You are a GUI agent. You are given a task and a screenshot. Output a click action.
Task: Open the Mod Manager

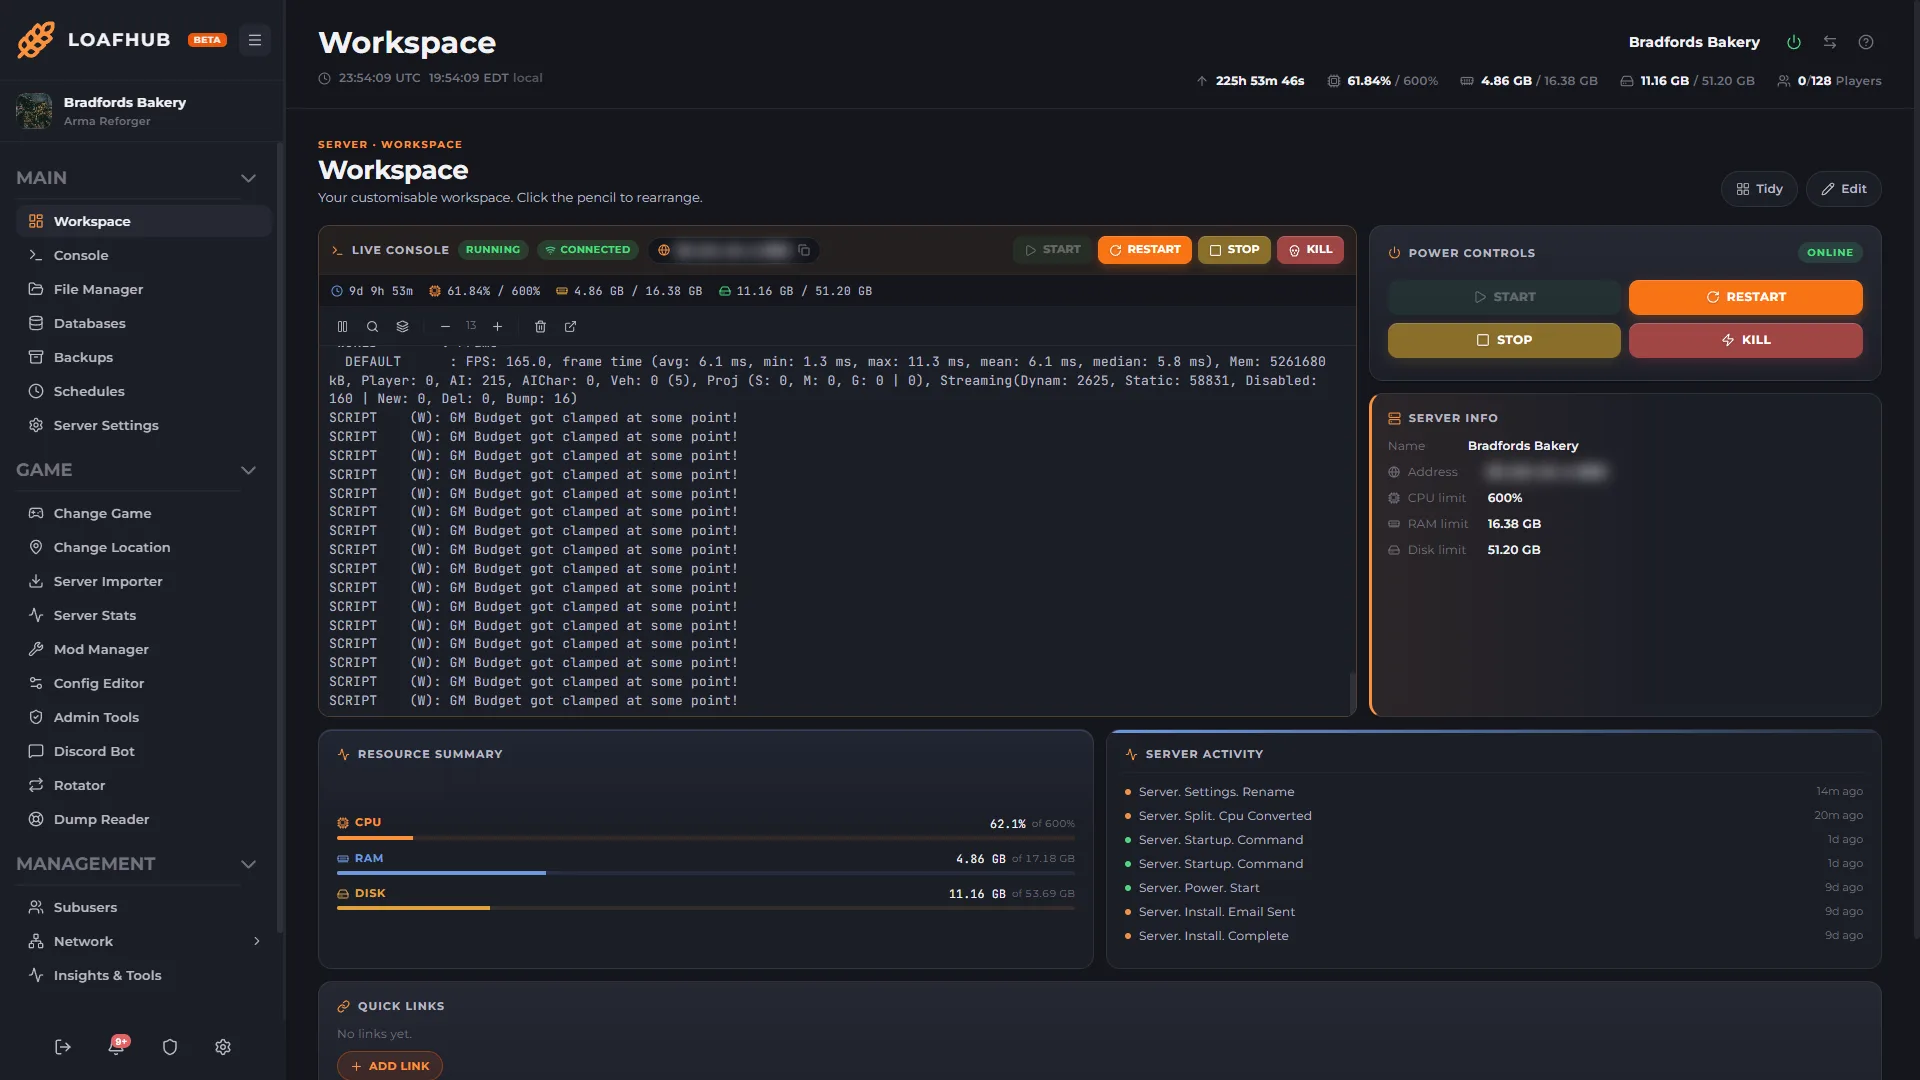(x=143, y=649)
